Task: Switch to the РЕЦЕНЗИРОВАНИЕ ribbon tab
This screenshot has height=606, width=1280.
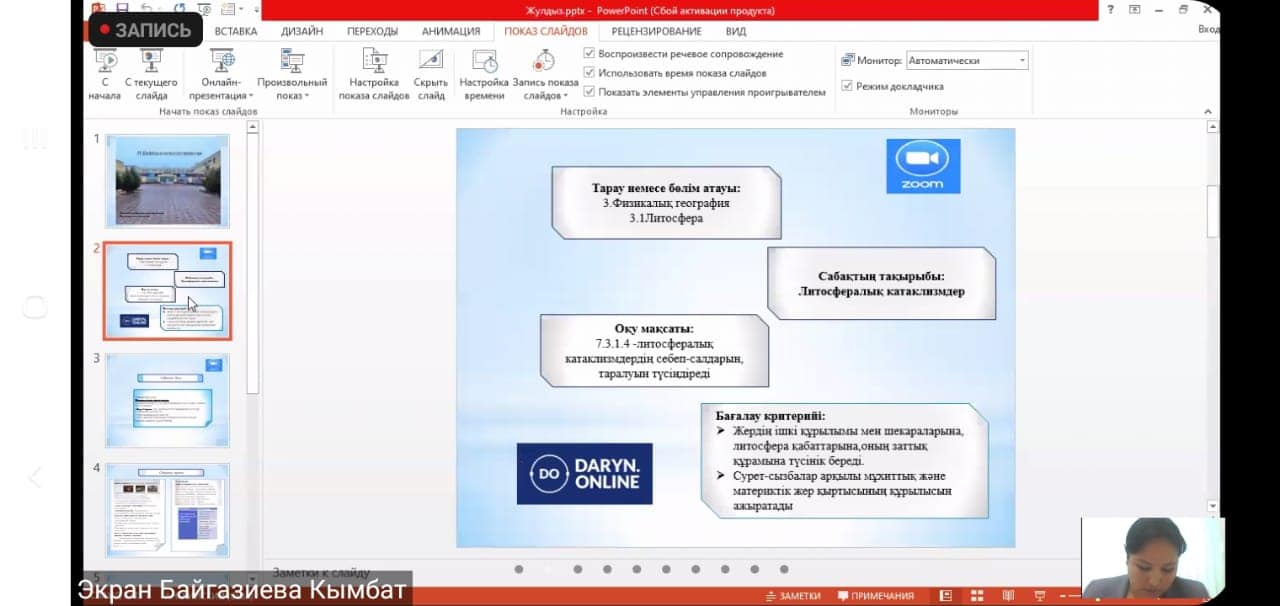Action: [x=656, y=31]
